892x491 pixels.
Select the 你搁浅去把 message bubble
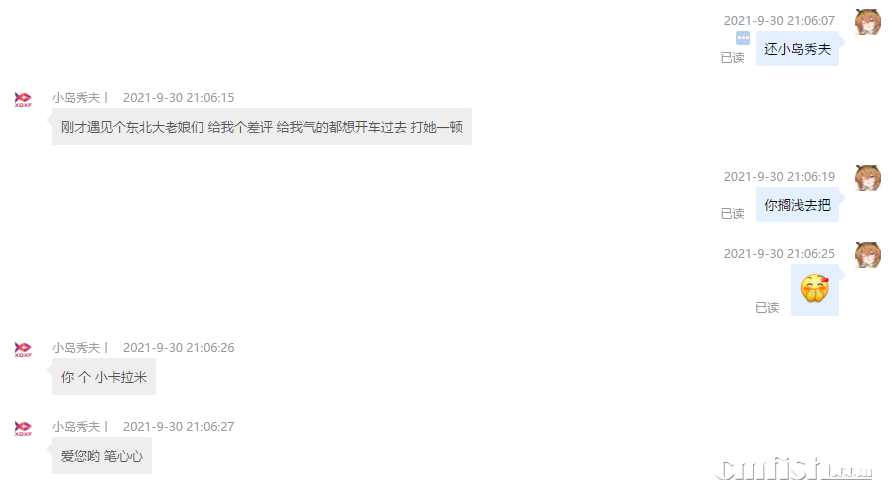(x=797, y=205)
